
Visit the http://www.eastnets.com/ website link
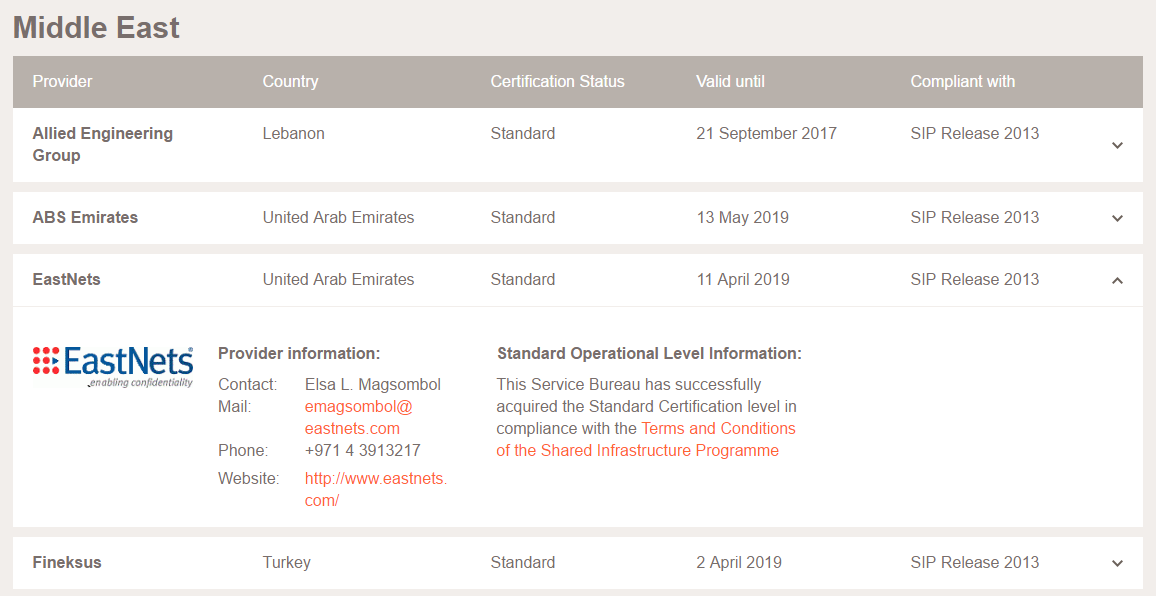(x=375, y=489)
